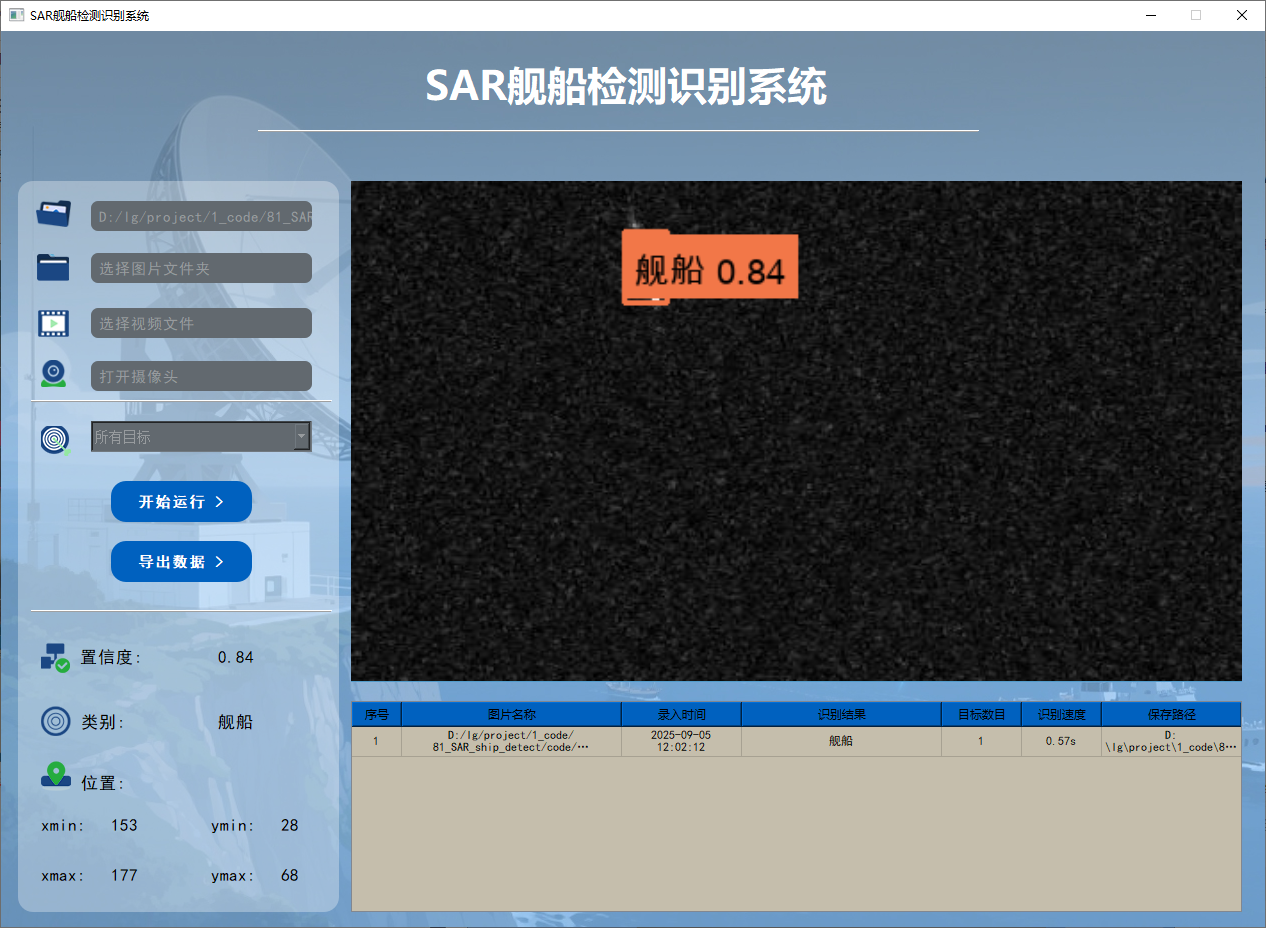Click the xmax value 177
This screenshot has height=928, width=1266.
coord(124,875)
